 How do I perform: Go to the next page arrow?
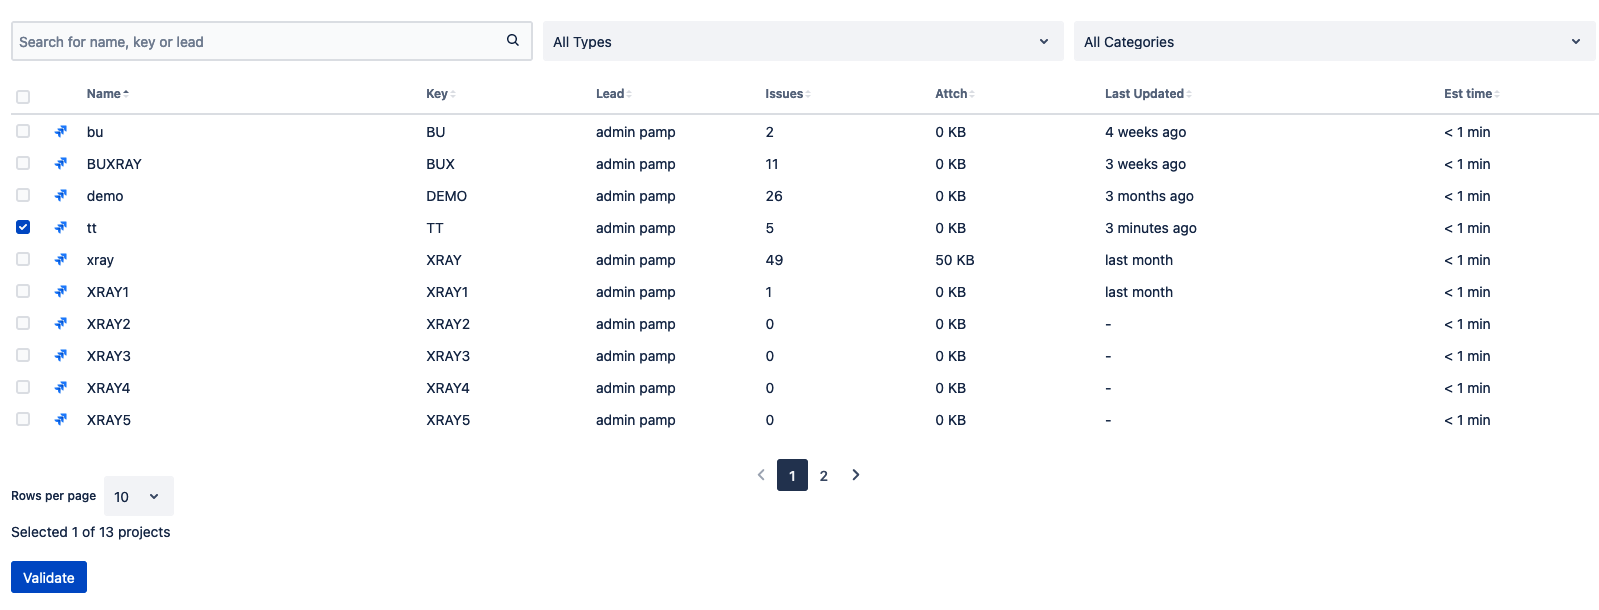pyautogui.click(x=856, y=475)
